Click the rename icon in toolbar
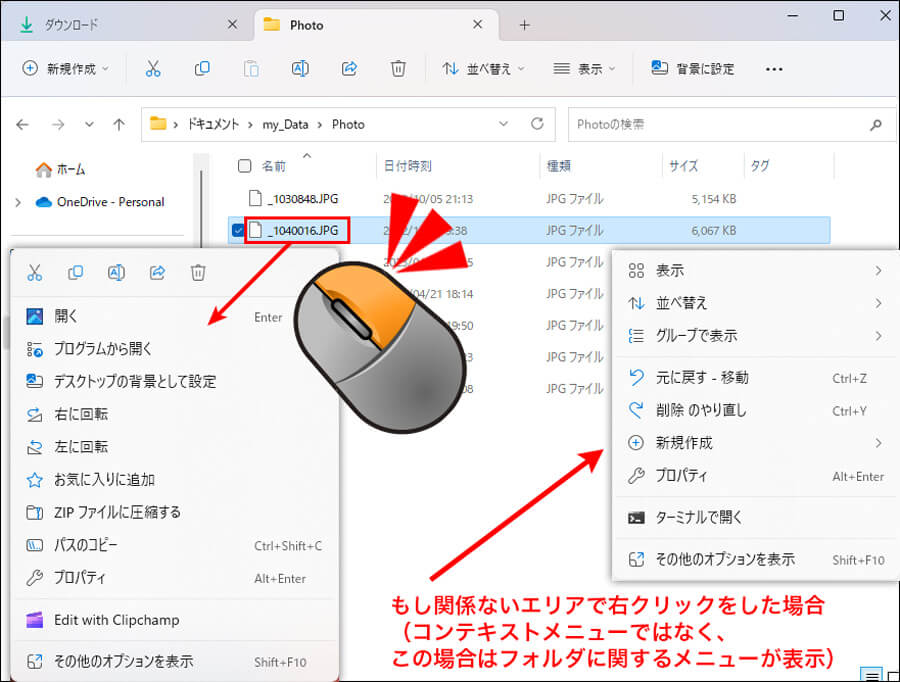This screenshot has height=682, width=900. [299, 69]
